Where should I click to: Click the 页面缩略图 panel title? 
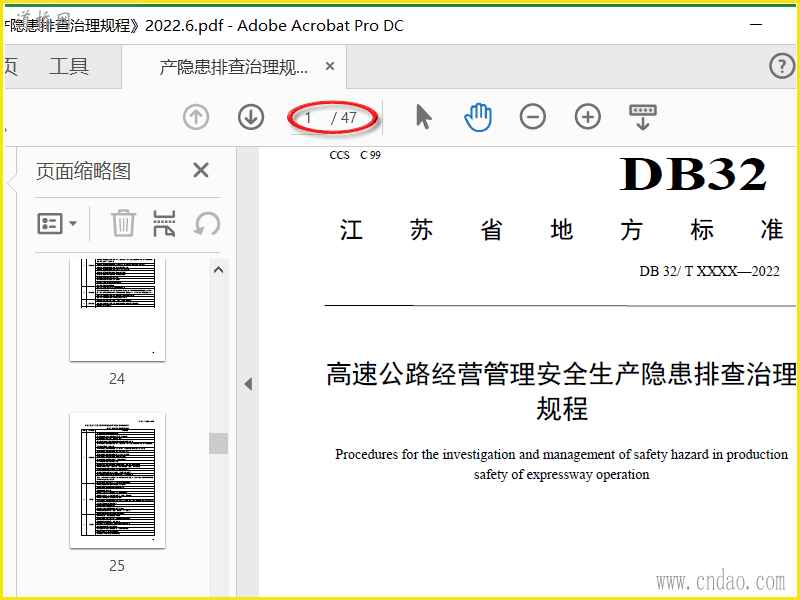pos(84,171)
